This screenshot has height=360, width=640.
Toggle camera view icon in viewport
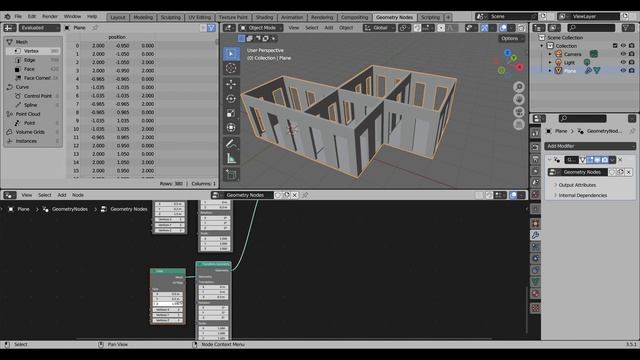(519, 112)
